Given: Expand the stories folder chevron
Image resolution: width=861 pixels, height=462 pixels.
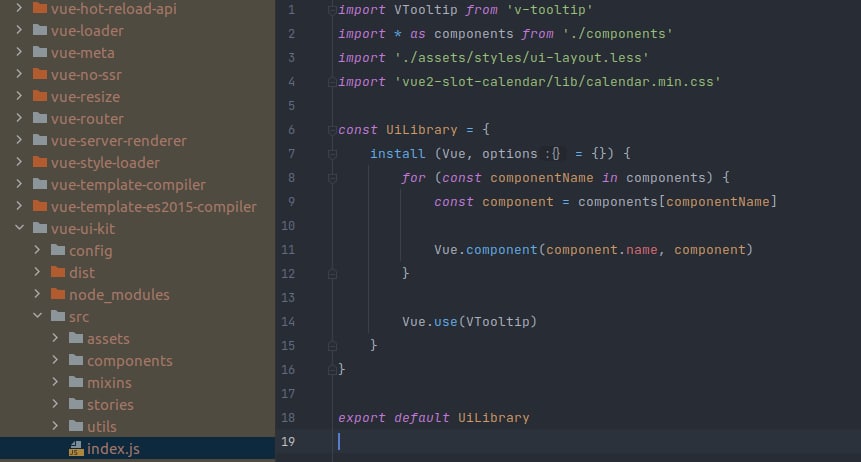Looking at the screenshot, I should pos(55,403).
